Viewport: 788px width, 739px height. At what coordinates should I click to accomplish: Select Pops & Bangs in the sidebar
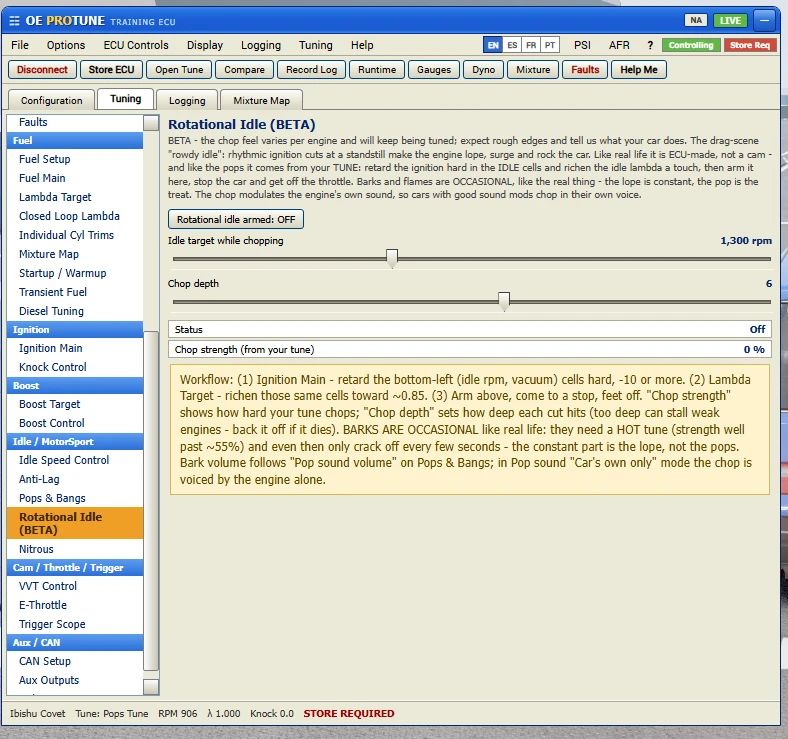click(x=75, y=498)
